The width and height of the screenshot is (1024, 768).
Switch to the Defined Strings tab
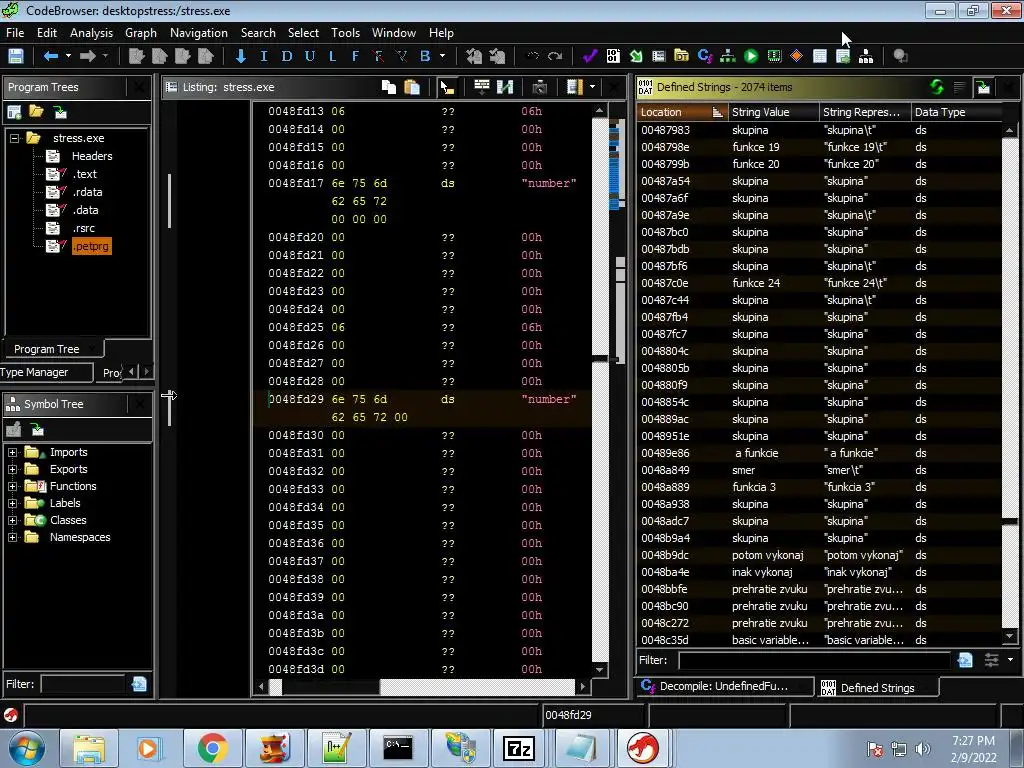tap(877, 687)
